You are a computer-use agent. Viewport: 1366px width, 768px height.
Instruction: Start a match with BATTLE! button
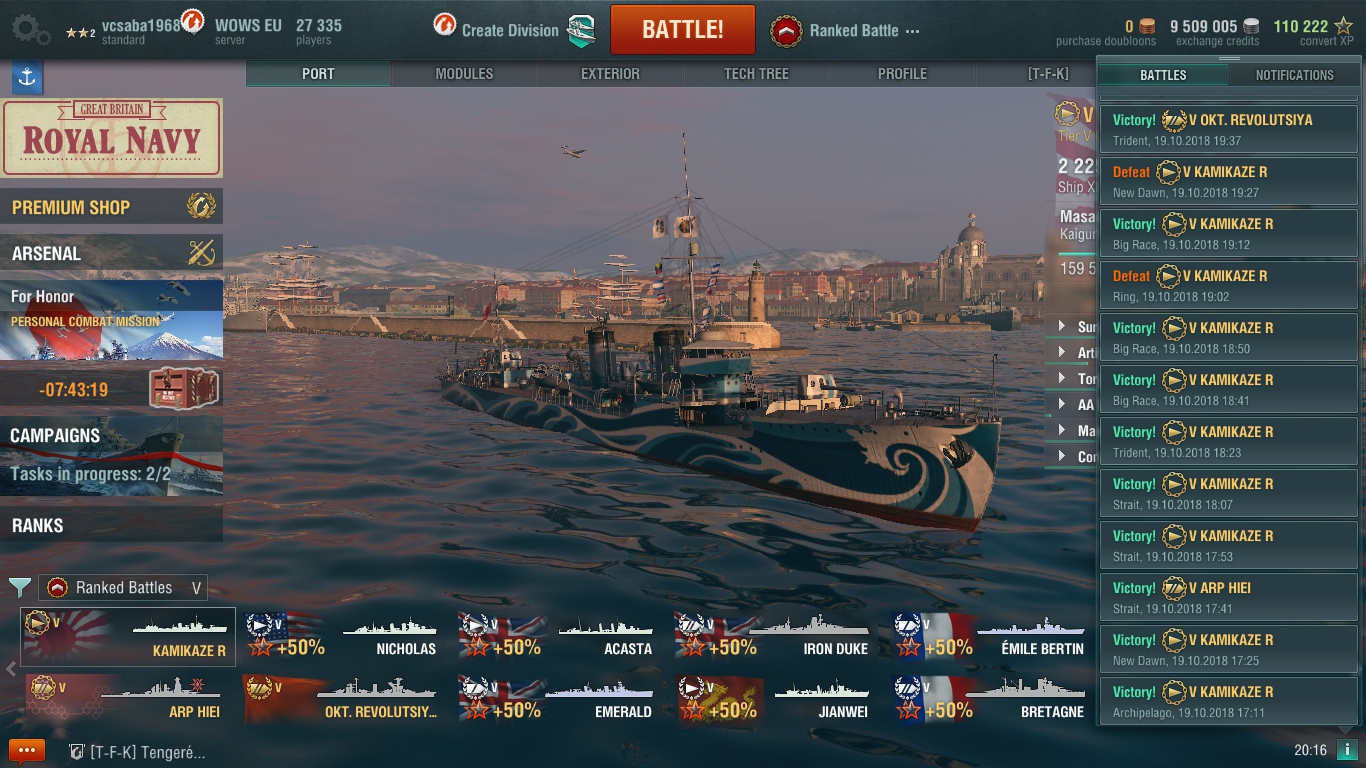[x=683, y=30]
